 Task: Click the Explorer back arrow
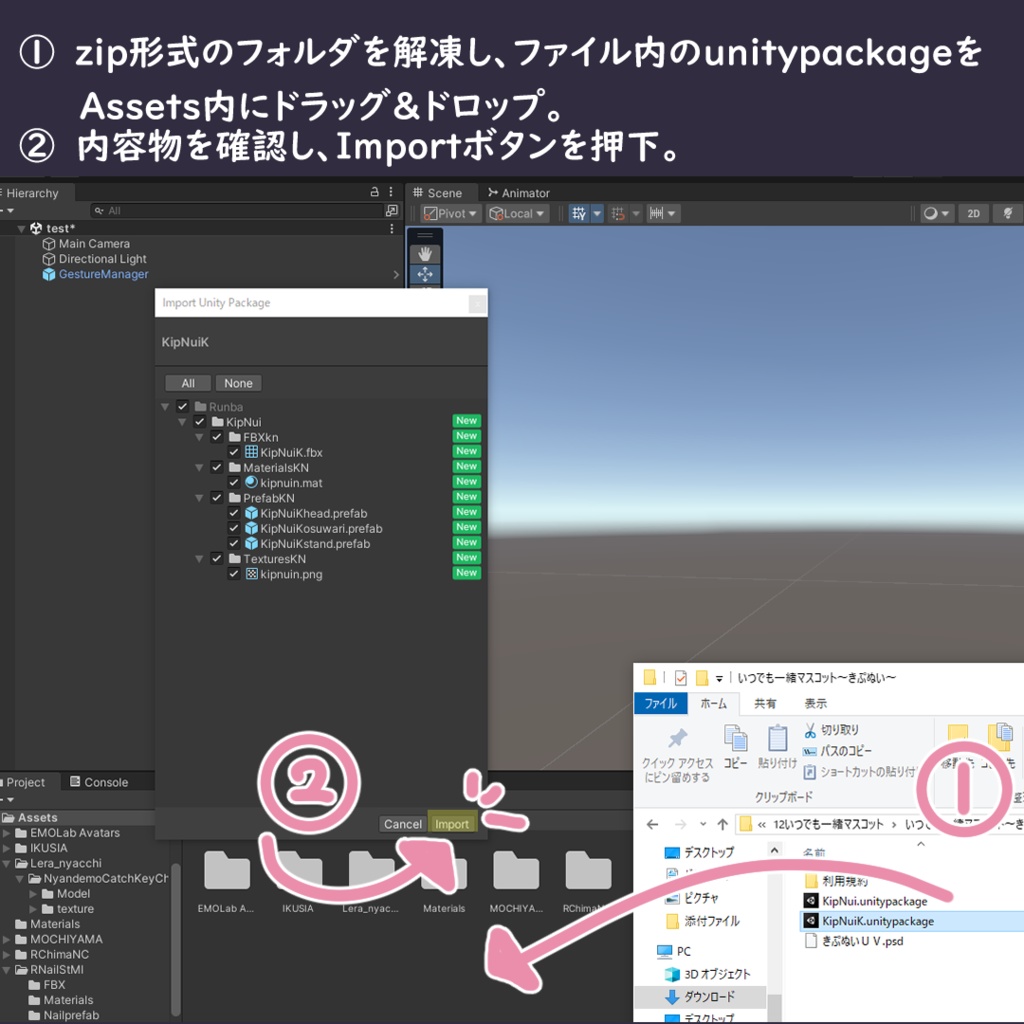pos(652,824)
